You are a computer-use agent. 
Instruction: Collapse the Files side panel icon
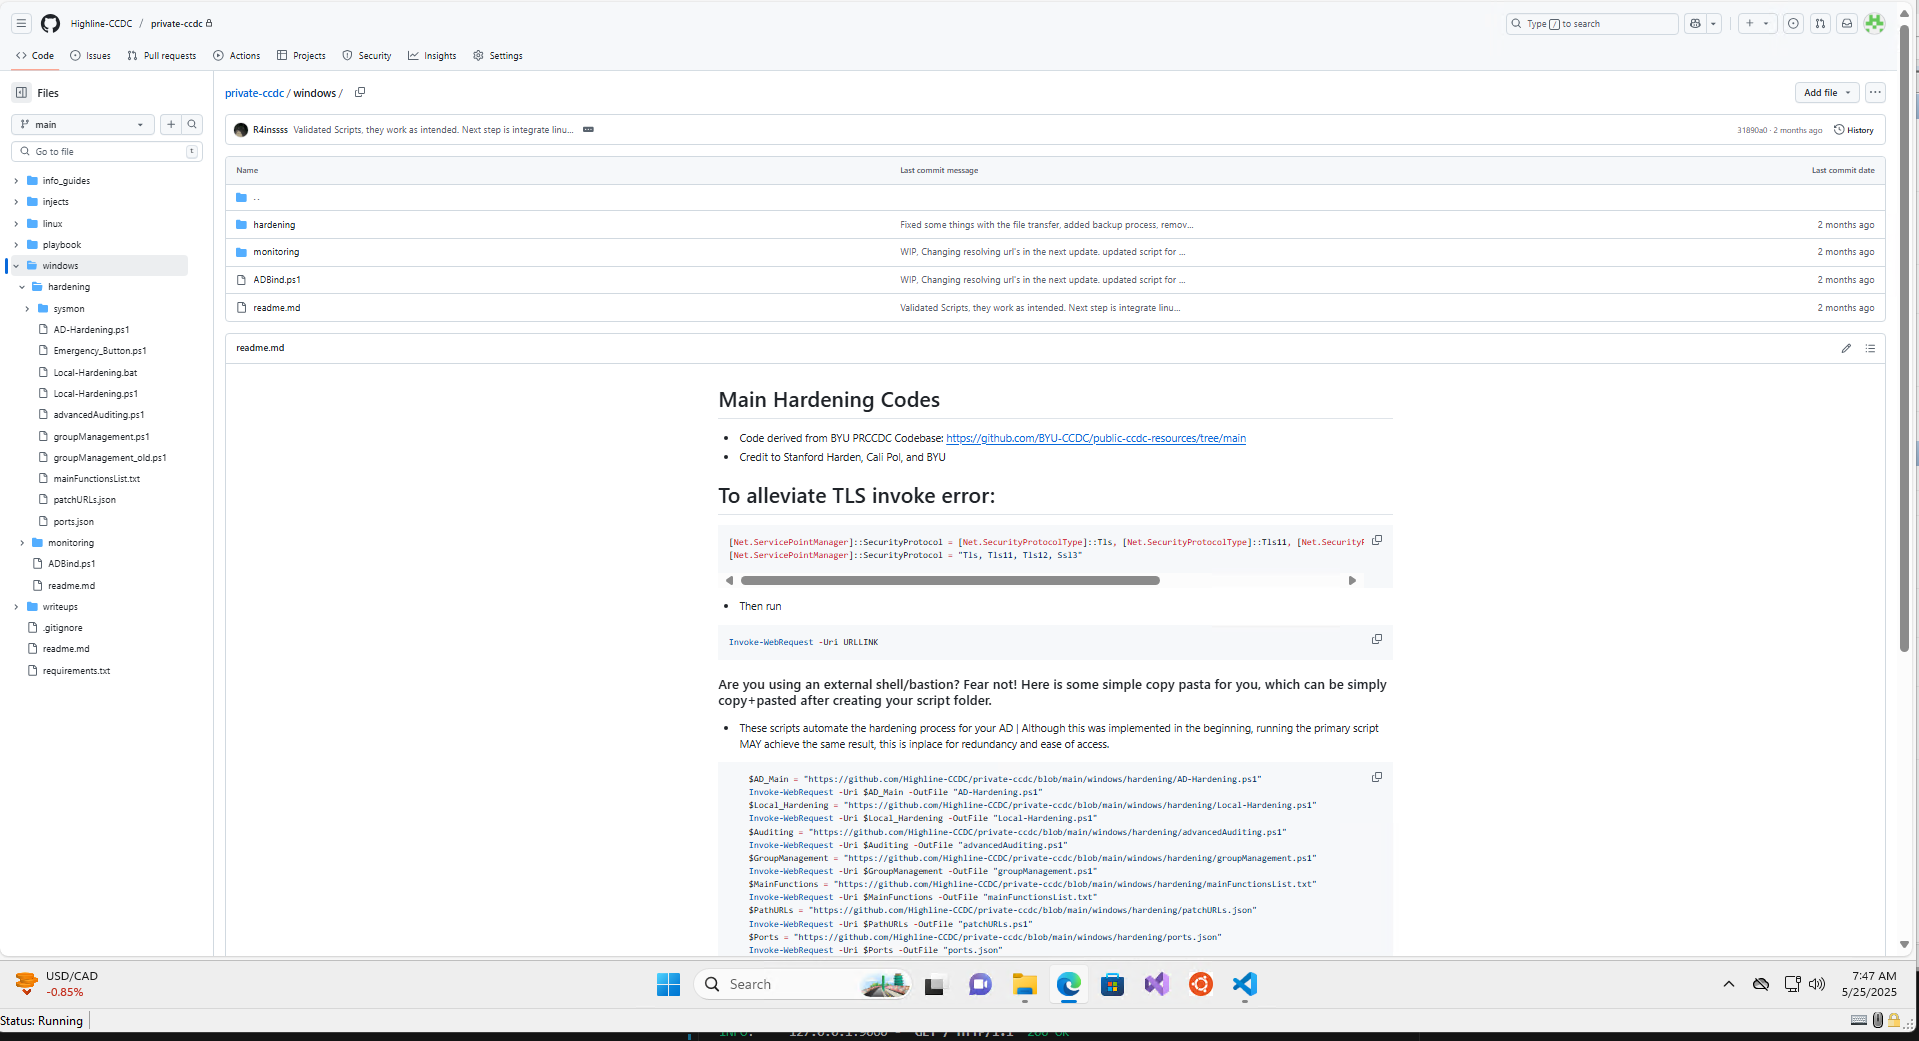click(21, 93)
